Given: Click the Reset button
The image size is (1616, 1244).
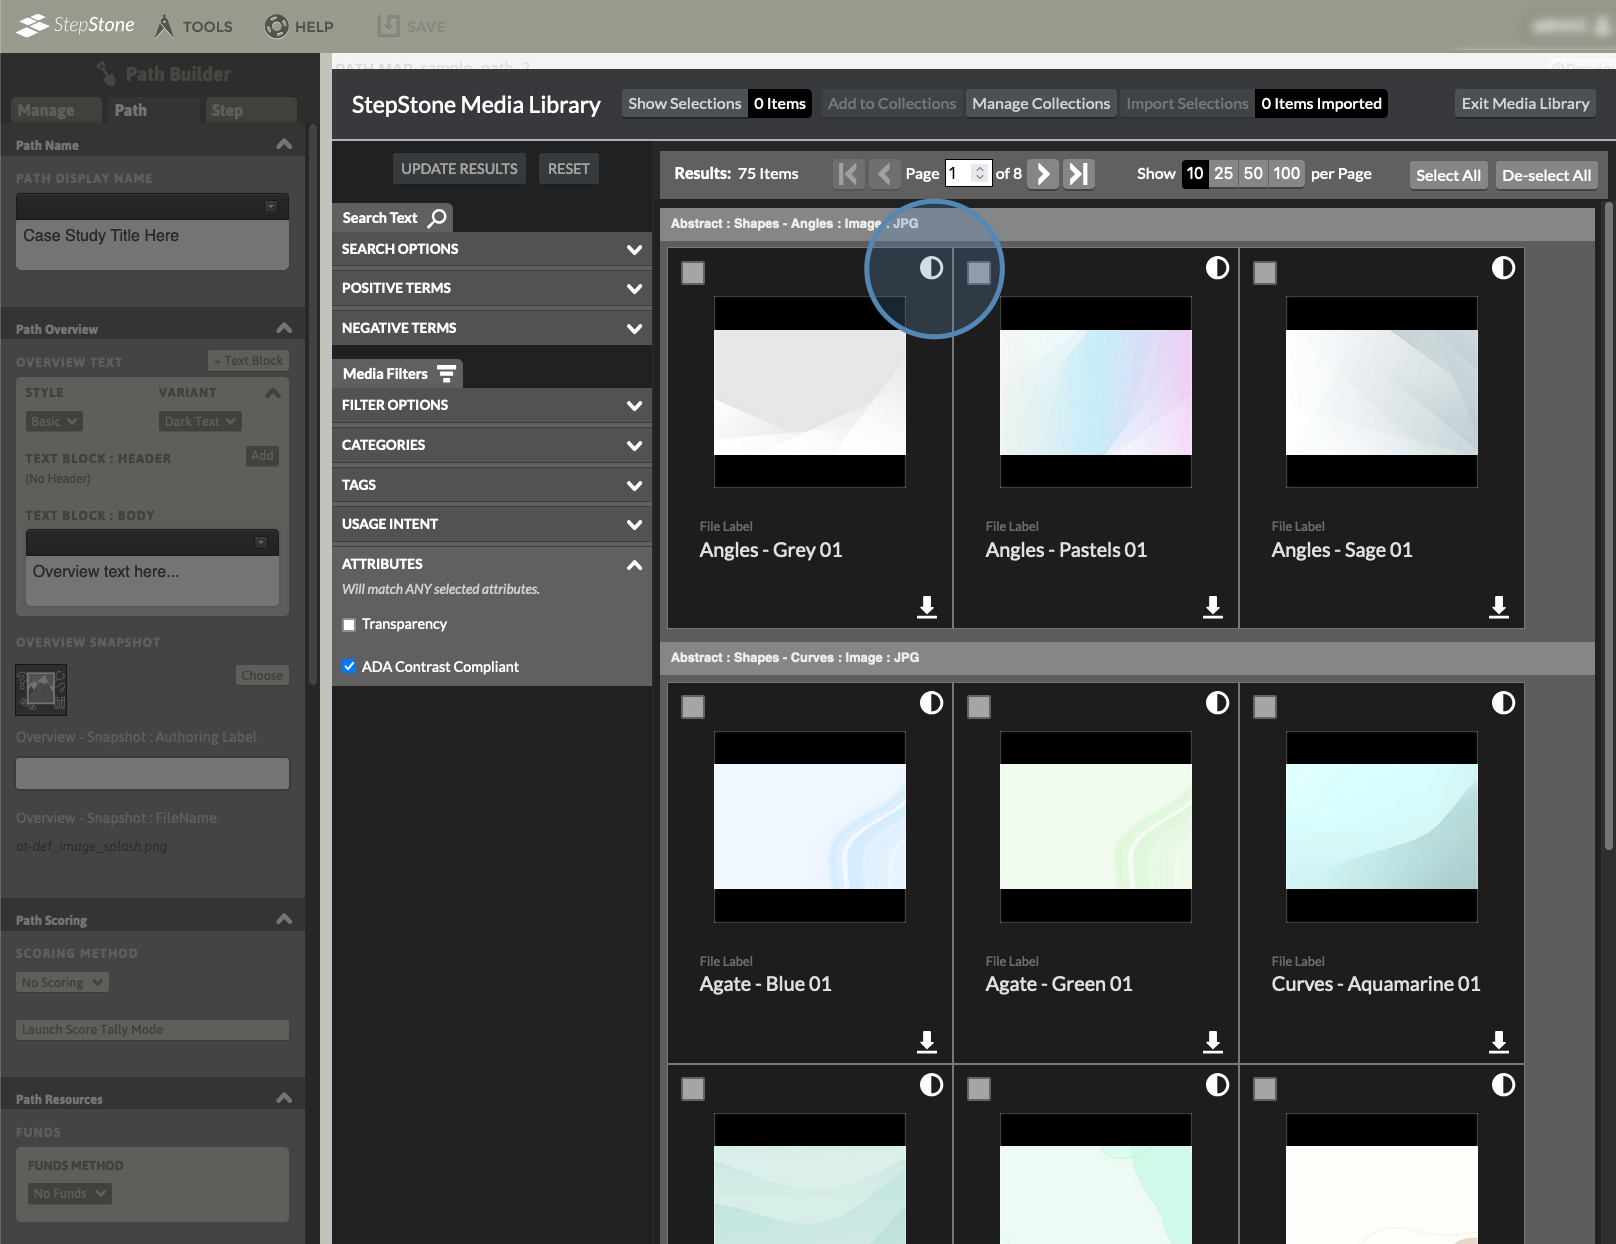Looking at the screenshot, I should pos(569,169).
